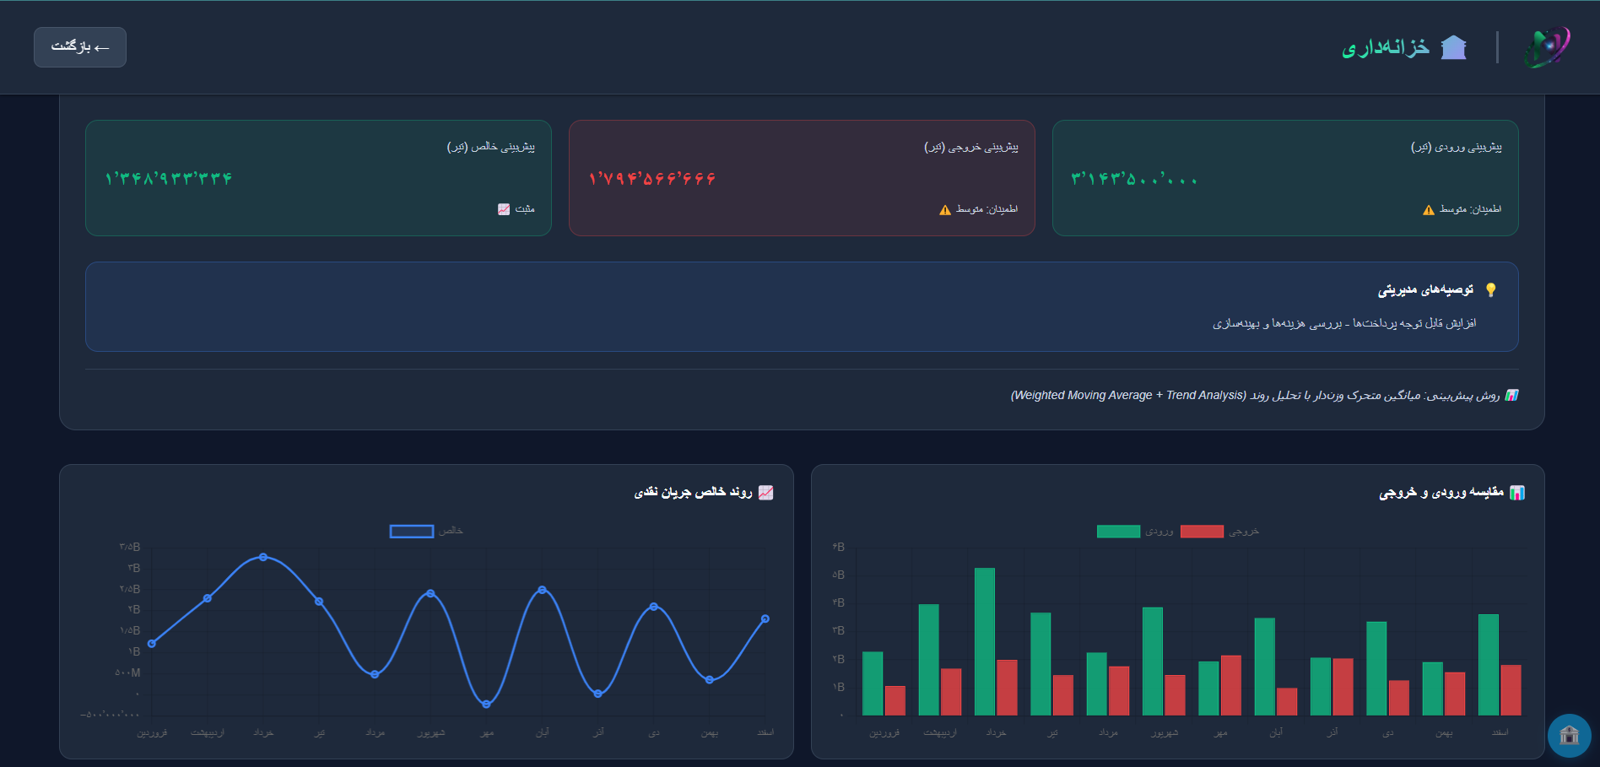Click the app logo in the header
The image size is (1600, 767).
point(1547,47)
